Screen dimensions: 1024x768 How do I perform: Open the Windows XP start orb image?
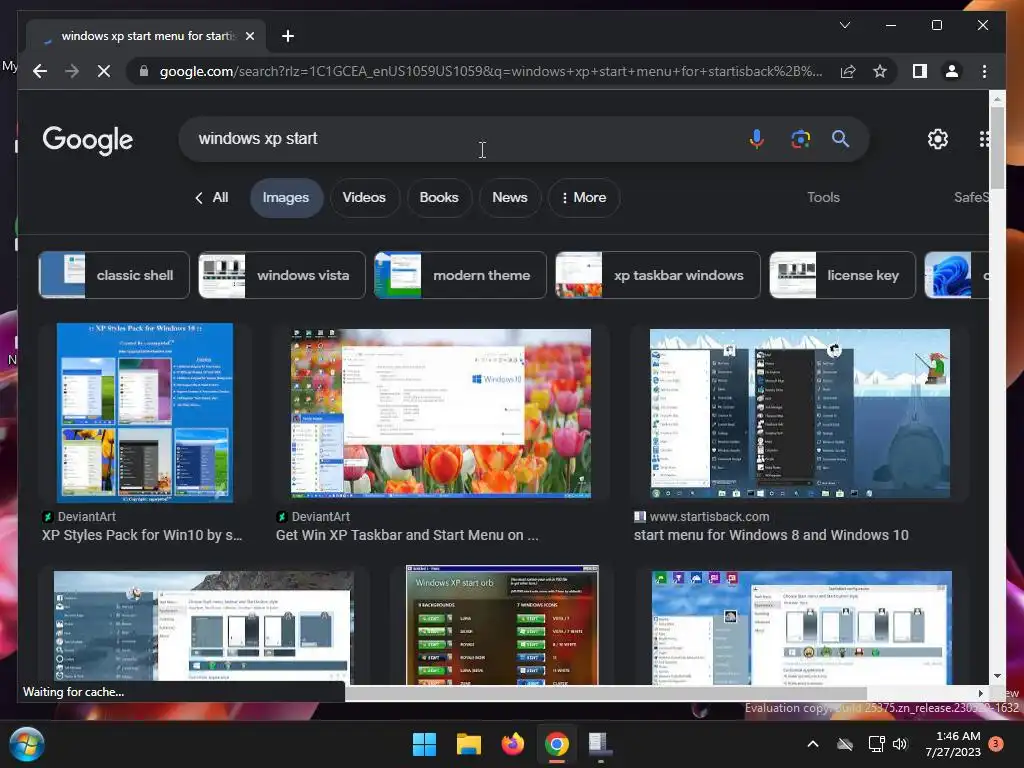coord(502,625)
